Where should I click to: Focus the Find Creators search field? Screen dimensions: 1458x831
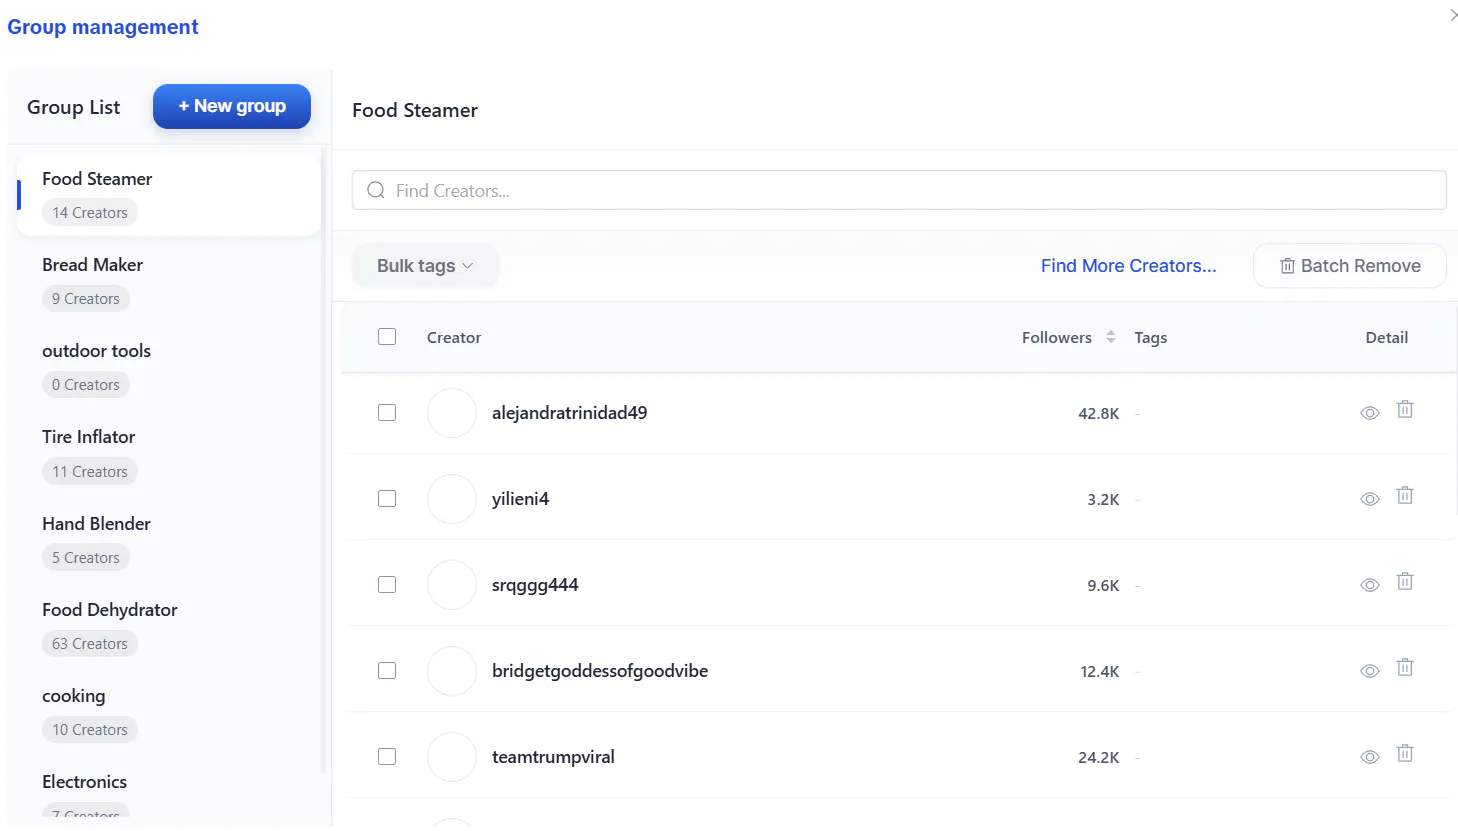899,190
